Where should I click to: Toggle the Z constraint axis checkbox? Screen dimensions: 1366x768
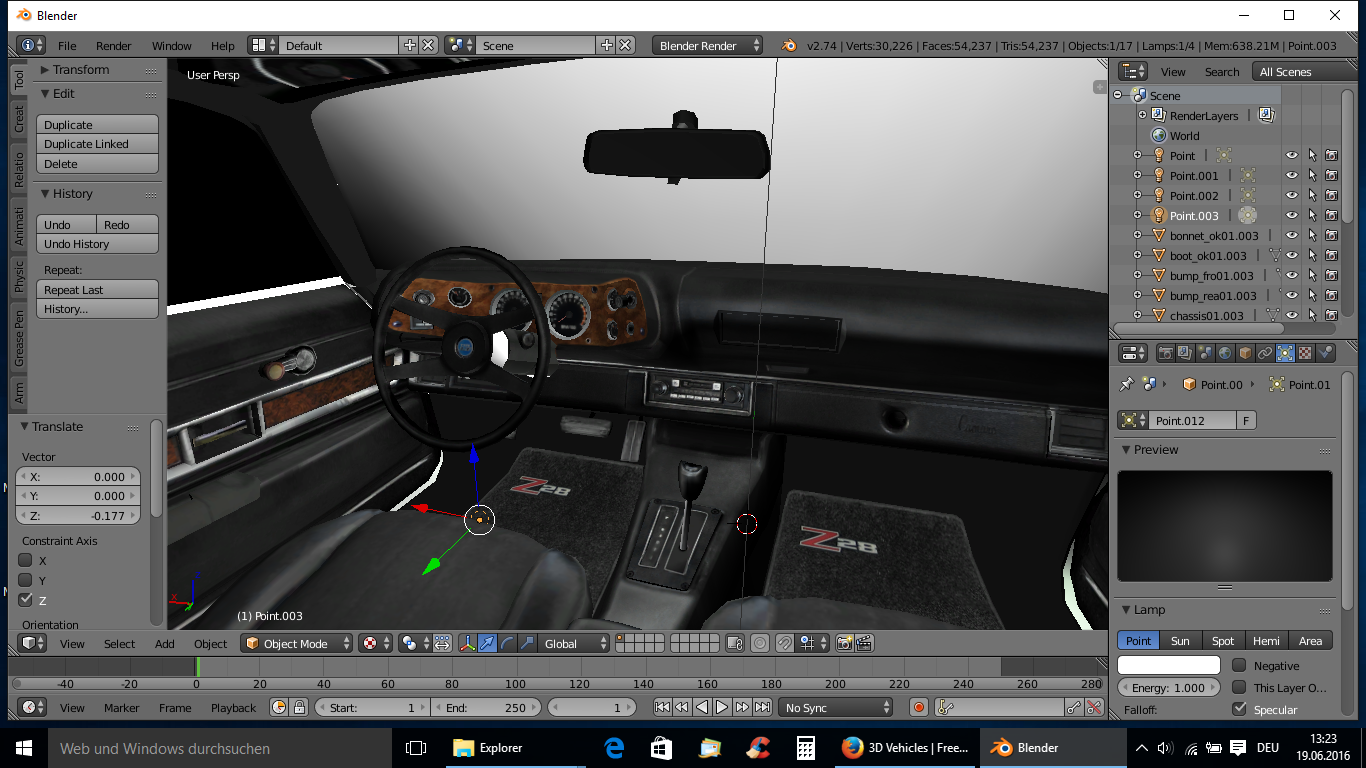pos(26,600)
